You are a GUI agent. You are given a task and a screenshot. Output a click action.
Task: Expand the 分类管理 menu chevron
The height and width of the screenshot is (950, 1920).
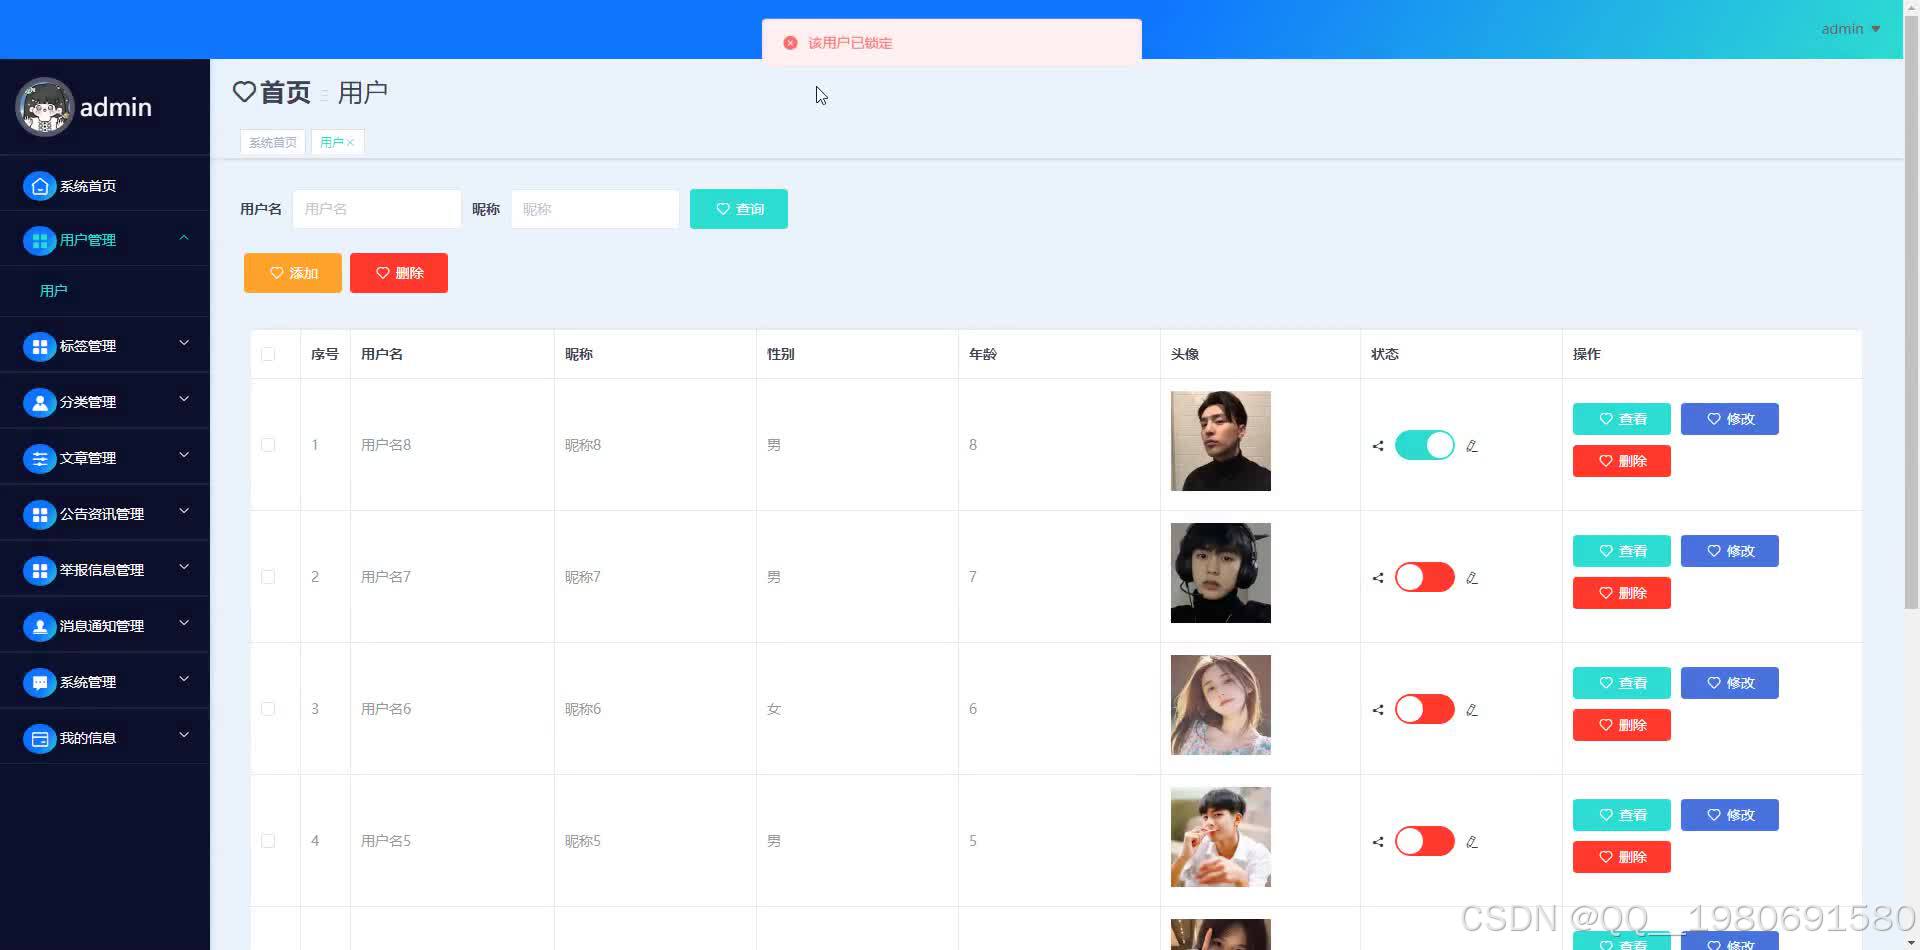184,399
